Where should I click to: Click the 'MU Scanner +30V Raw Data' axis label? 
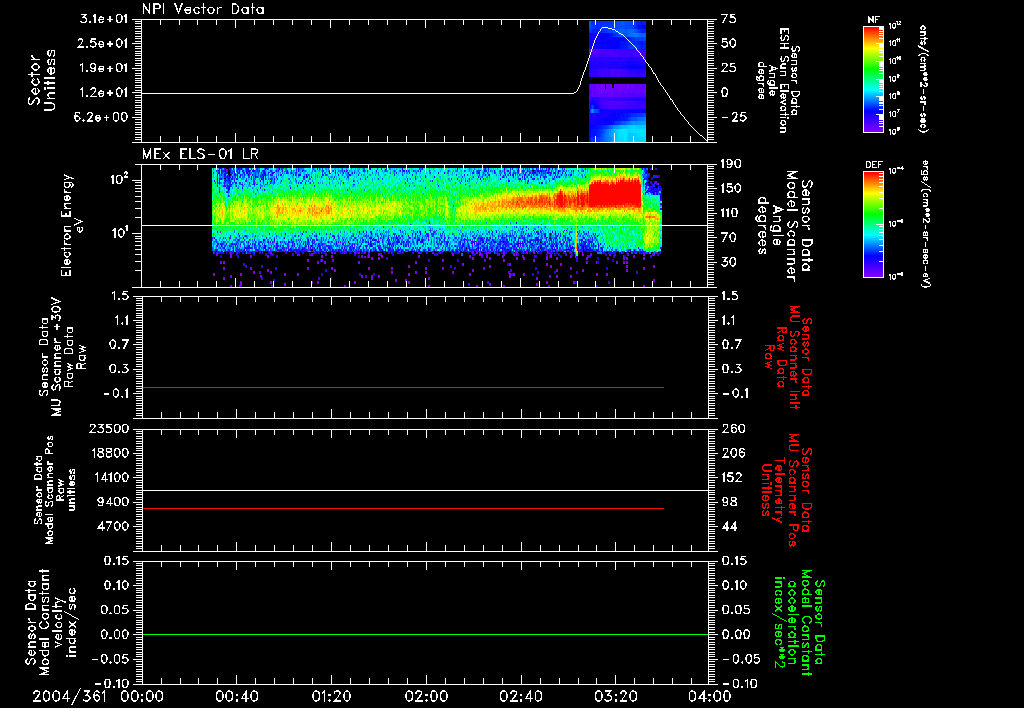coord(62,357)
